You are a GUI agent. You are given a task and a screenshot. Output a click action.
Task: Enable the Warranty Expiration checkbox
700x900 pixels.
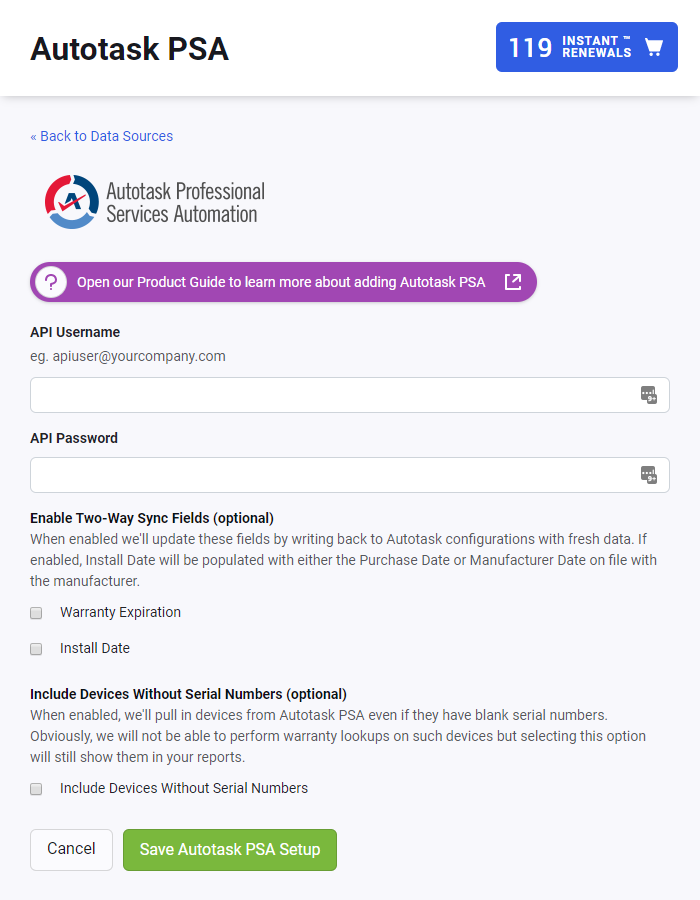36,613
